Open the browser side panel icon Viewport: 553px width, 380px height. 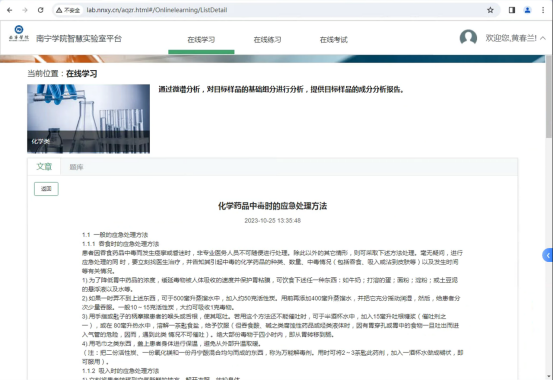[x=512, y=10]
